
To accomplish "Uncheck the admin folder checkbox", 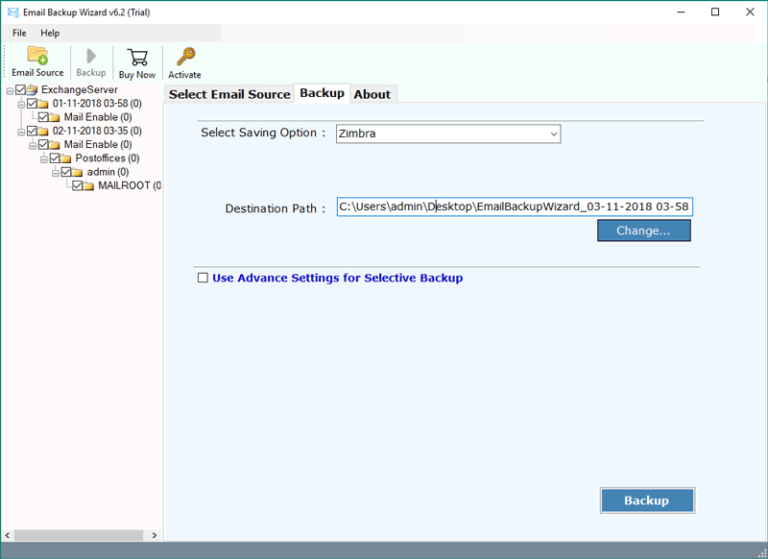I will (66, 172).
